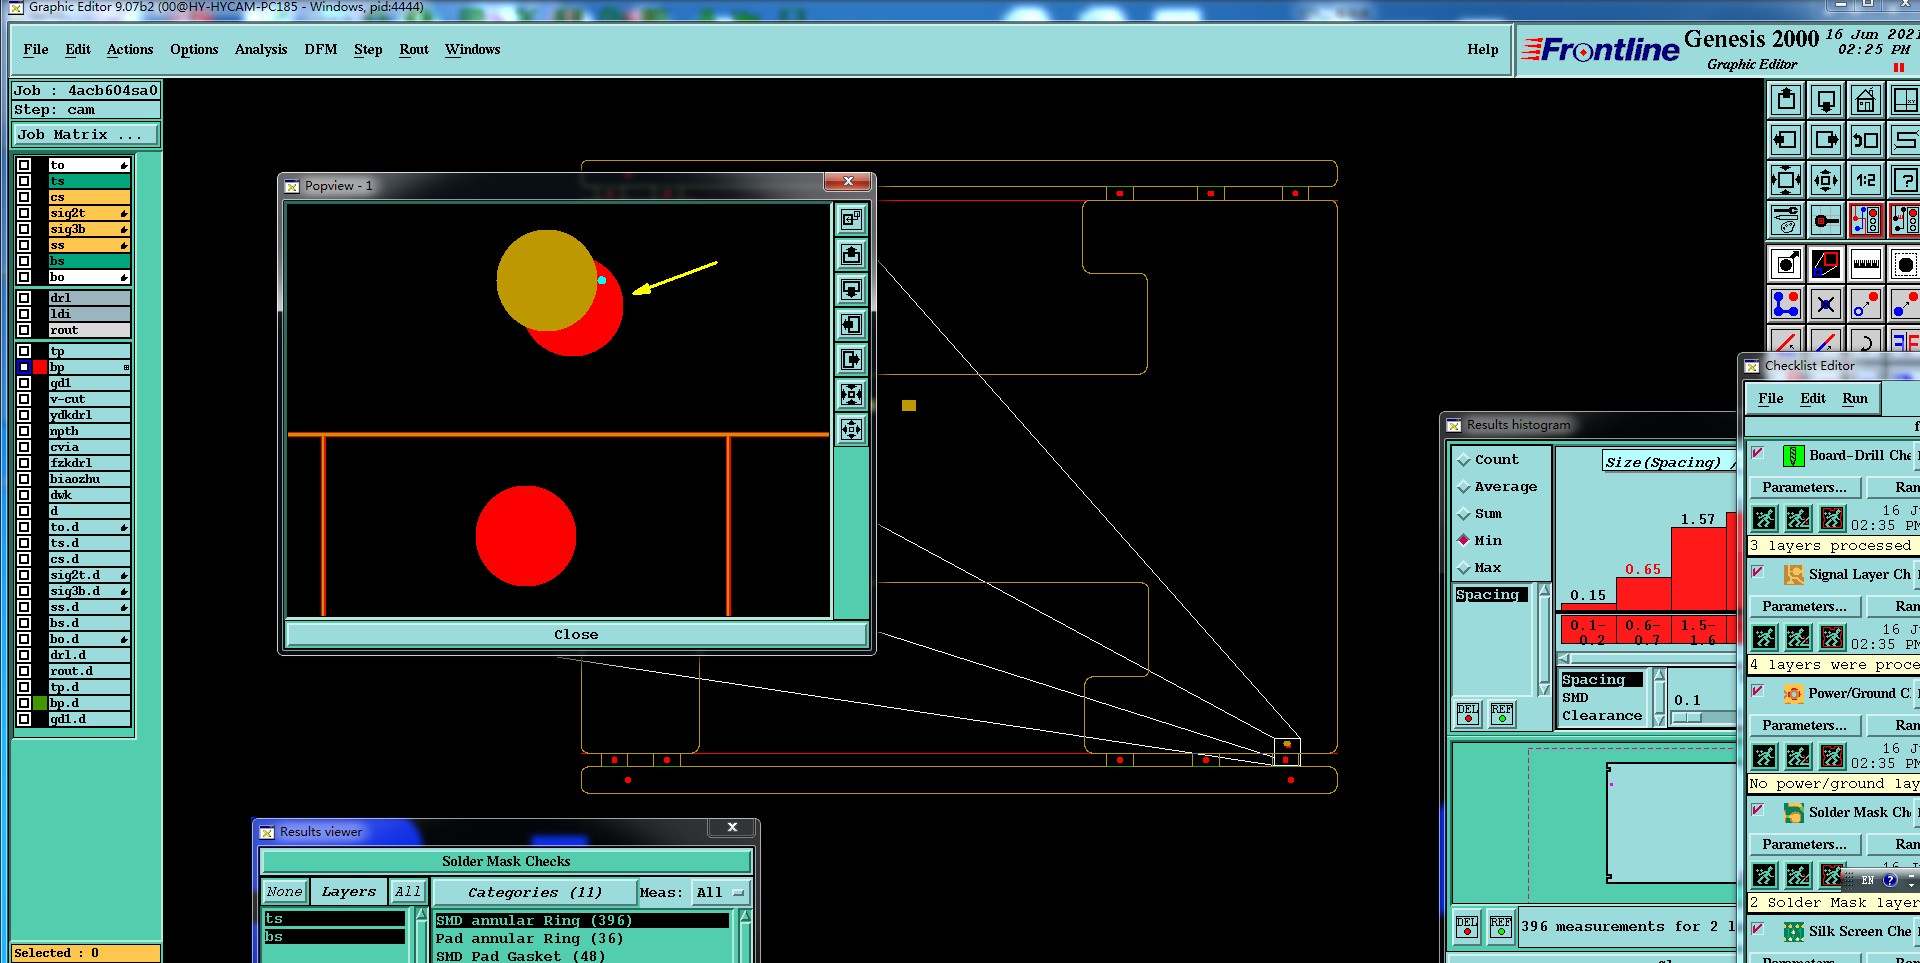Click the 1:2 zoom scale icon
Screen dimensions: 1920x963
[1866, 180]
